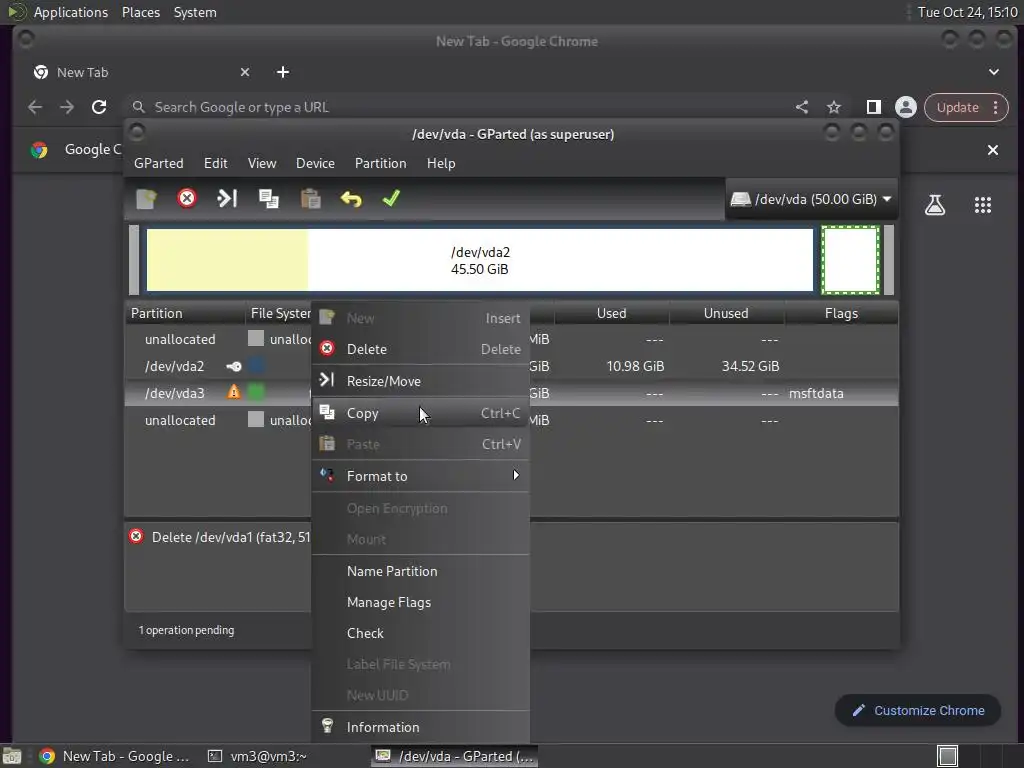1024x768 pixels.
Task: Click the context menu Copy icon
Action: pos(327,412)
